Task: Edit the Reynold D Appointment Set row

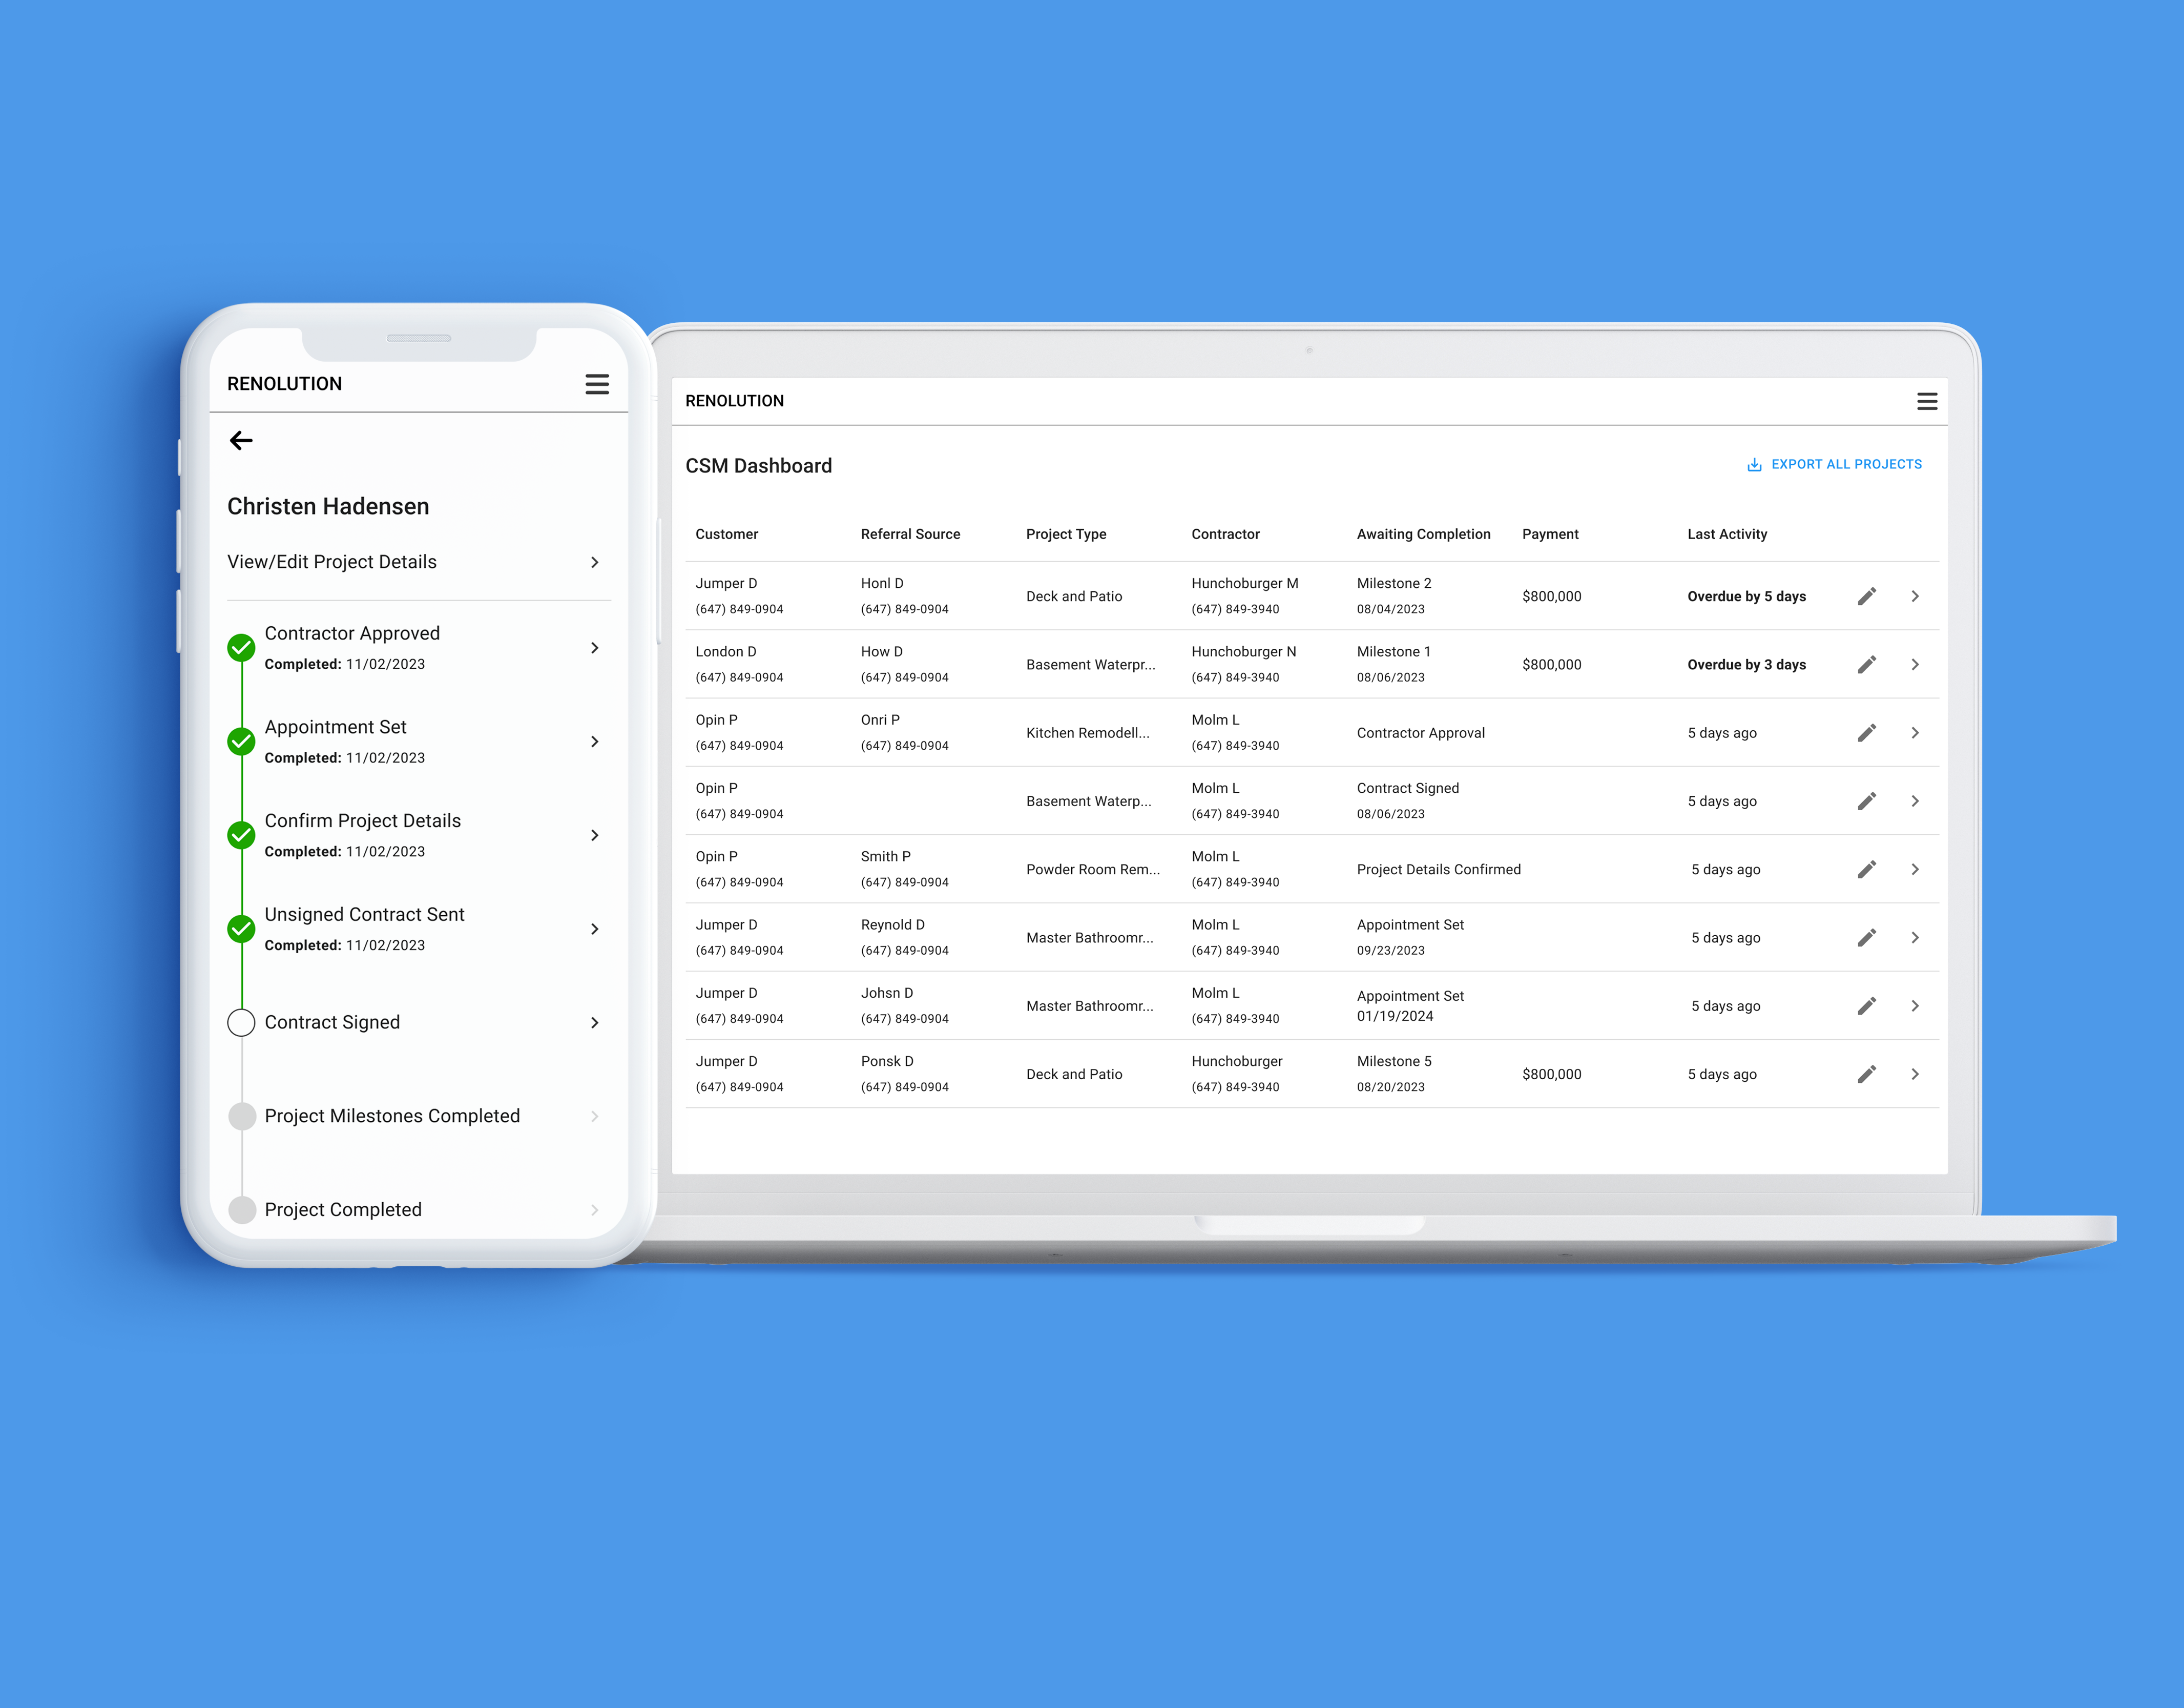Action: 1866,938
